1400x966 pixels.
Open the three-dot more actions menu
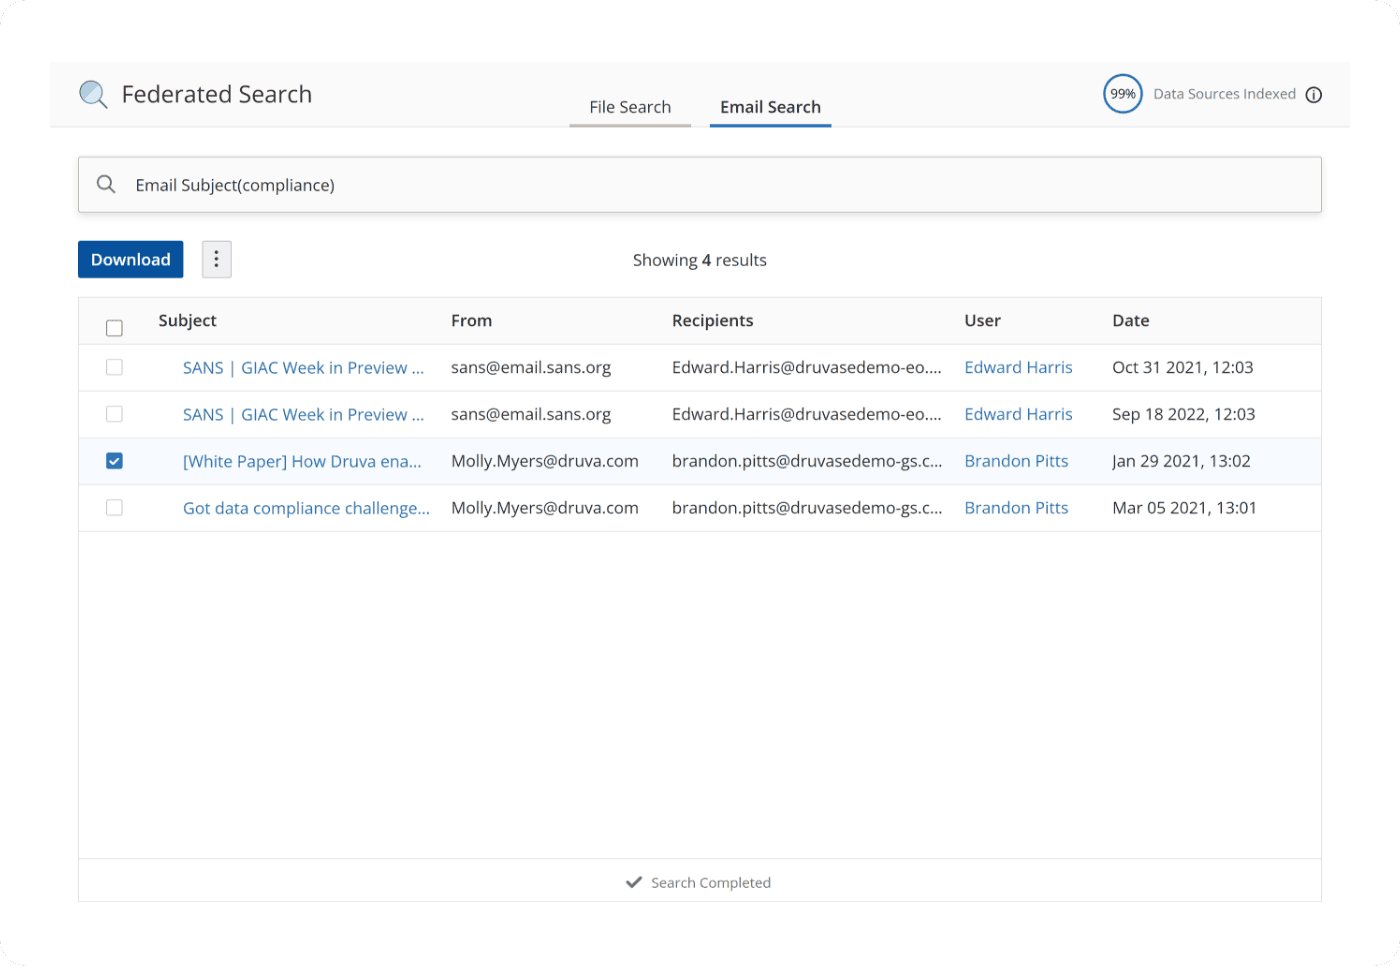(216, 259)
